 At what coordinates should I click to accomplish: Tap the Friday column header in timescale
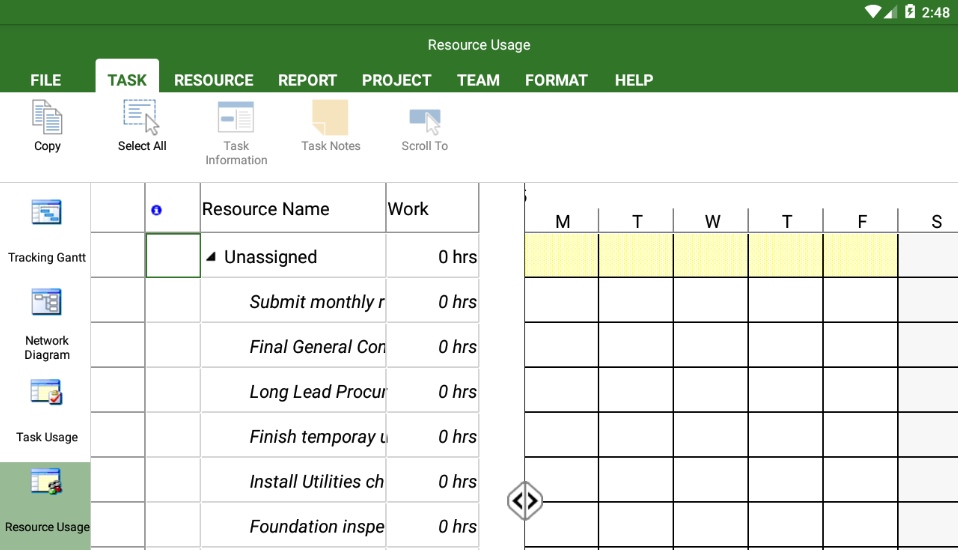(x=861, y=221)
